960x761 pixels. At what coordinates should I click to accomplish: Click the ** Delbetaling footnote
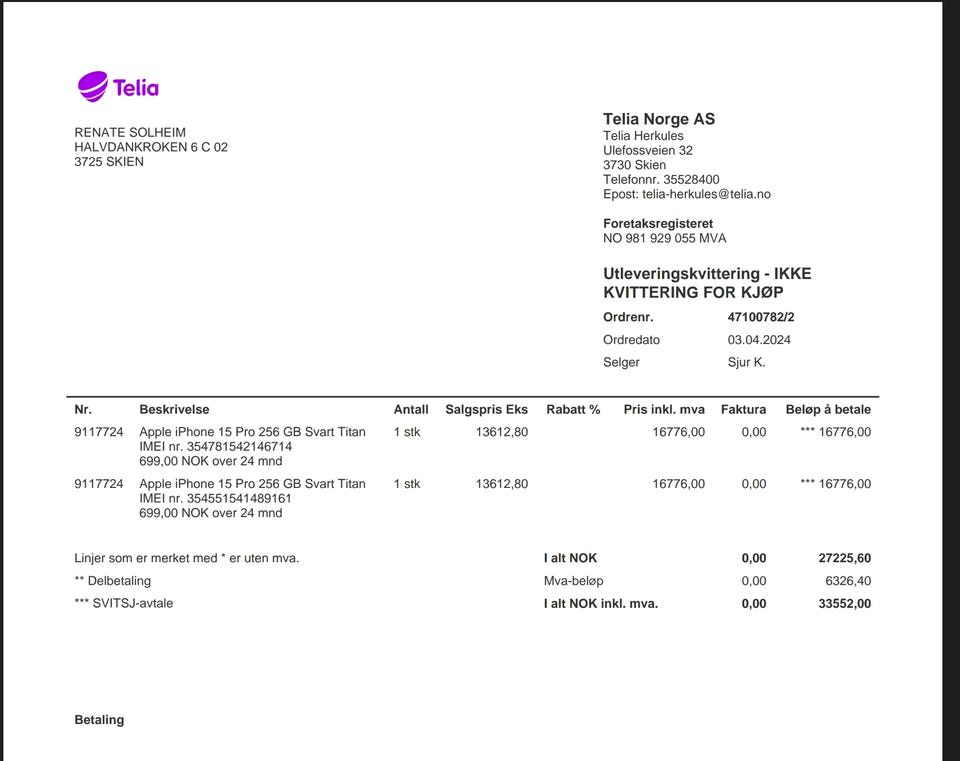pos(113,581)
